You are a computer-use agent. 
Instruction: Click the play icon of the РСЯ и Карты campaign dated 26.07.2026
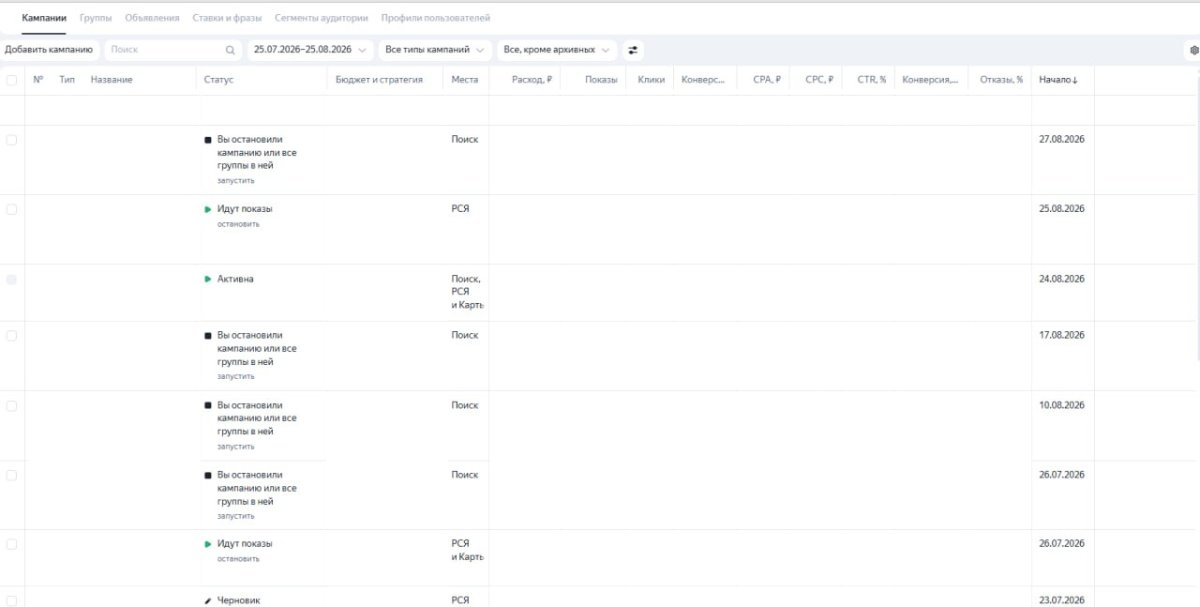pos(208,544)
